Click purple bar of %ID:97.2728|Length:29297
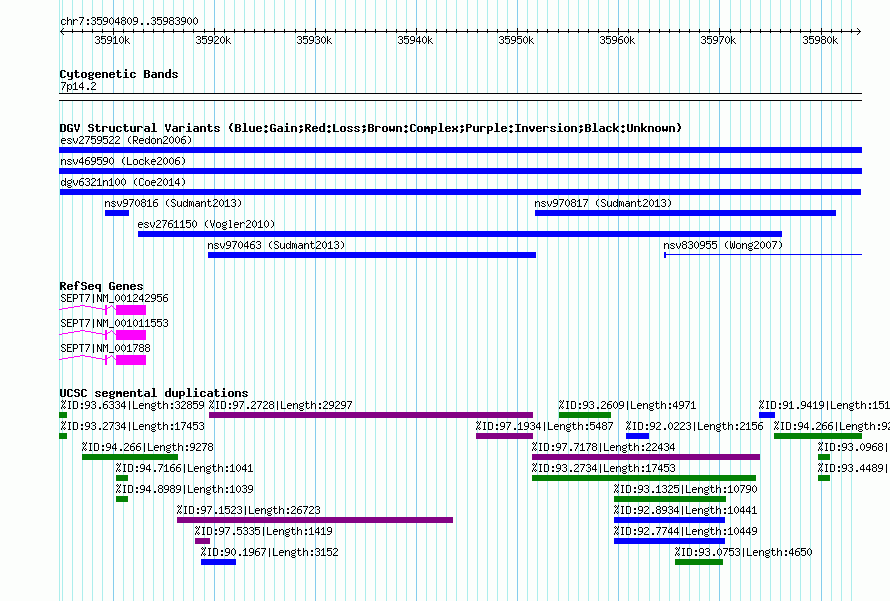 tap(371, 415)
